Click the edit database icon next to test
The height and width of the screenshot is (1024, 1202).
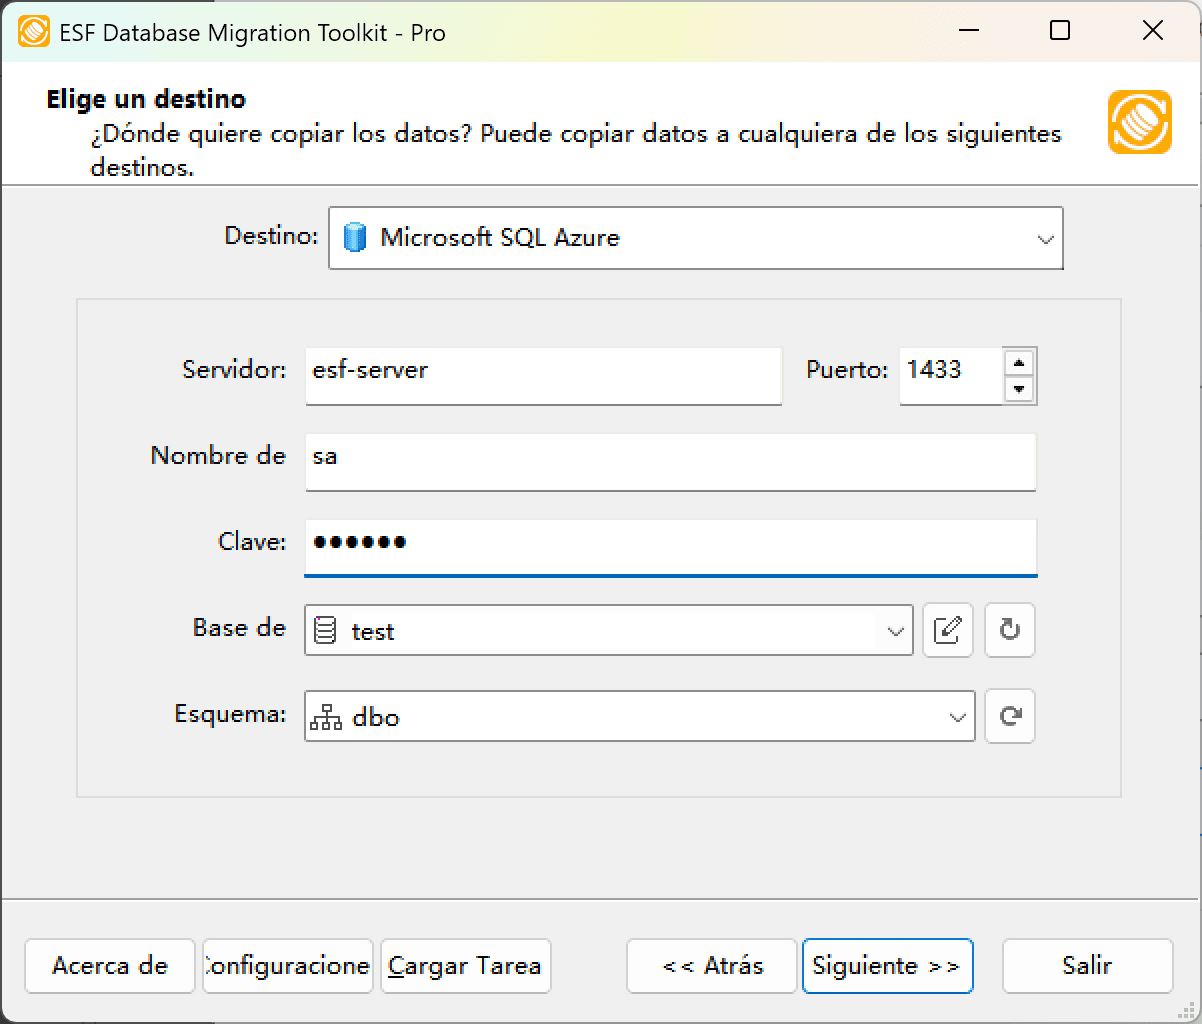(x=947, y=630)
